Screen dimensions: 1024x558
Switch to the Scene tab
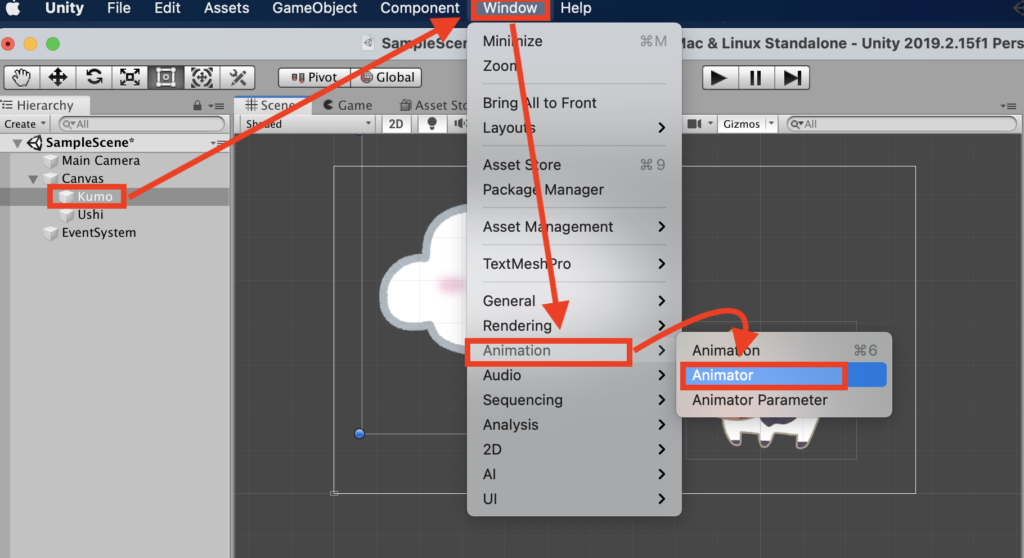(270, 105)
